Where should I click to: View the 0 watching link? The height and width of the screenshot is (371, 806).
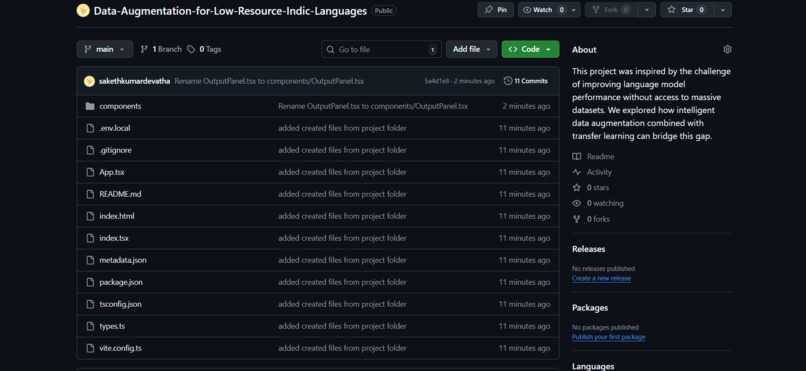coord(598,203)
